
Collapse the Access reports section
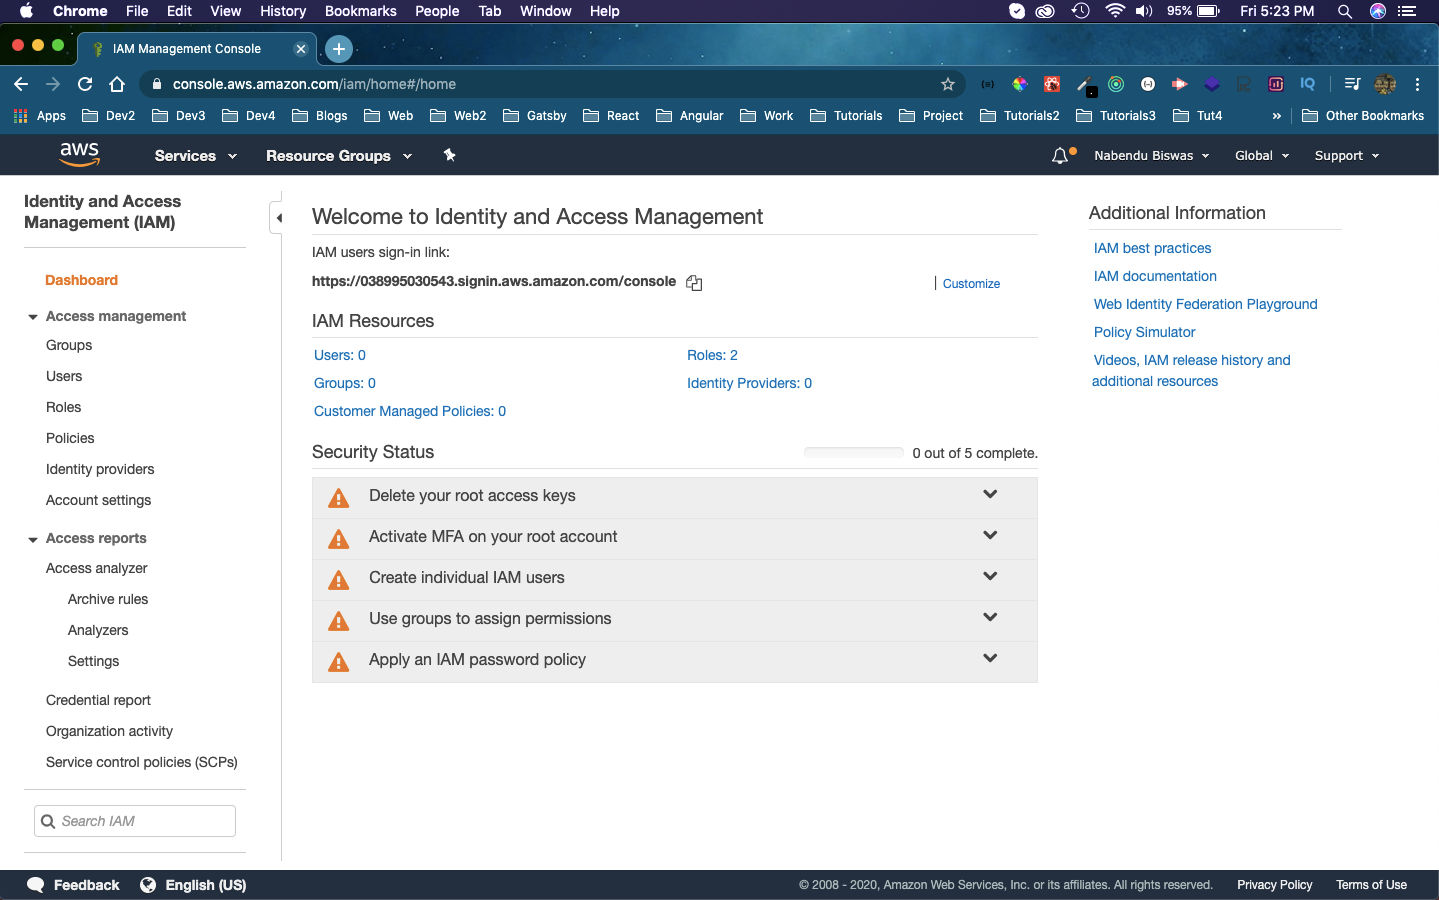(x=33, y=539)
